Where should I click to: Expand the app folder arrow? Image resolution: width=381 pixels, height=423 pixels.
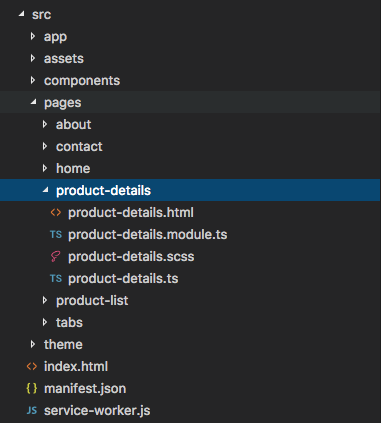33,36
